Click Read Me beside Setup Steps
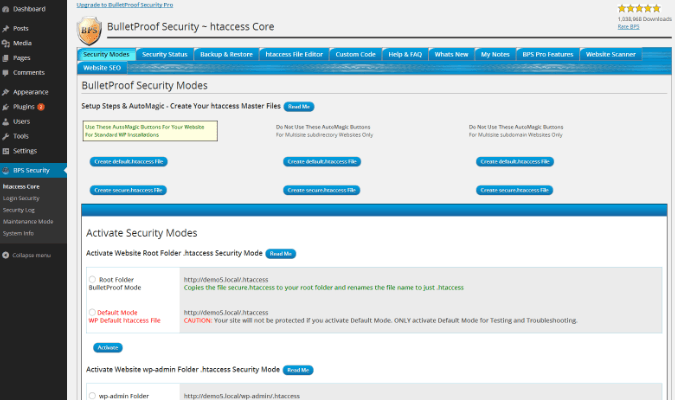The image size is (675, 400). pos(299,106)
